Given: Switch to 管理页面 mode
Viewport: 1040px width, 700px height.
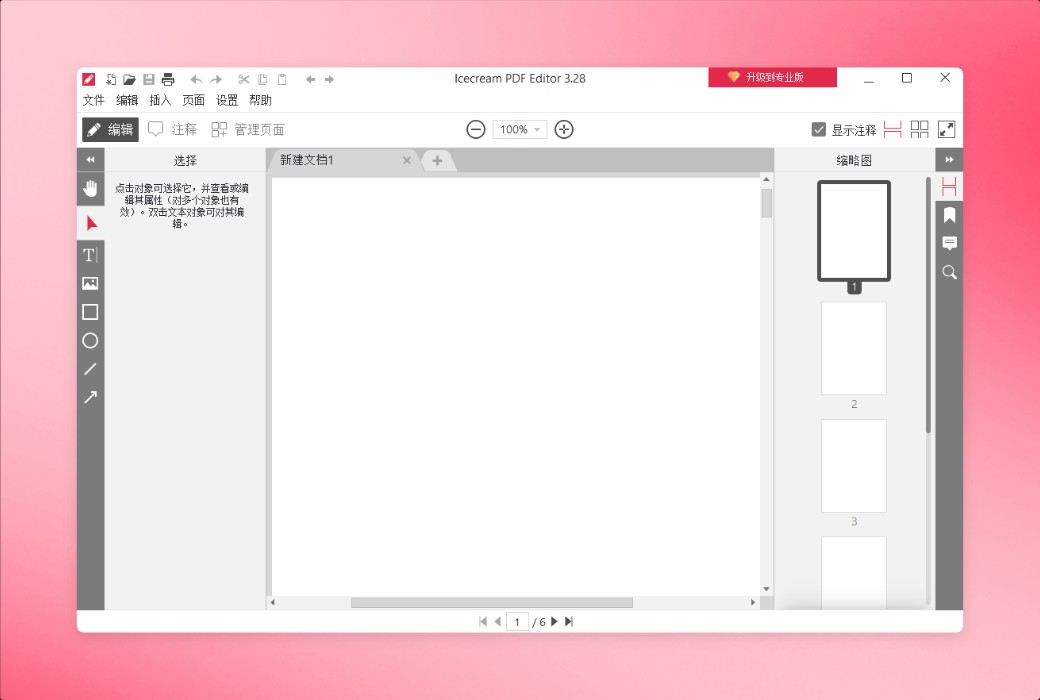Looking at the screenshot, I should pos(250,129).
